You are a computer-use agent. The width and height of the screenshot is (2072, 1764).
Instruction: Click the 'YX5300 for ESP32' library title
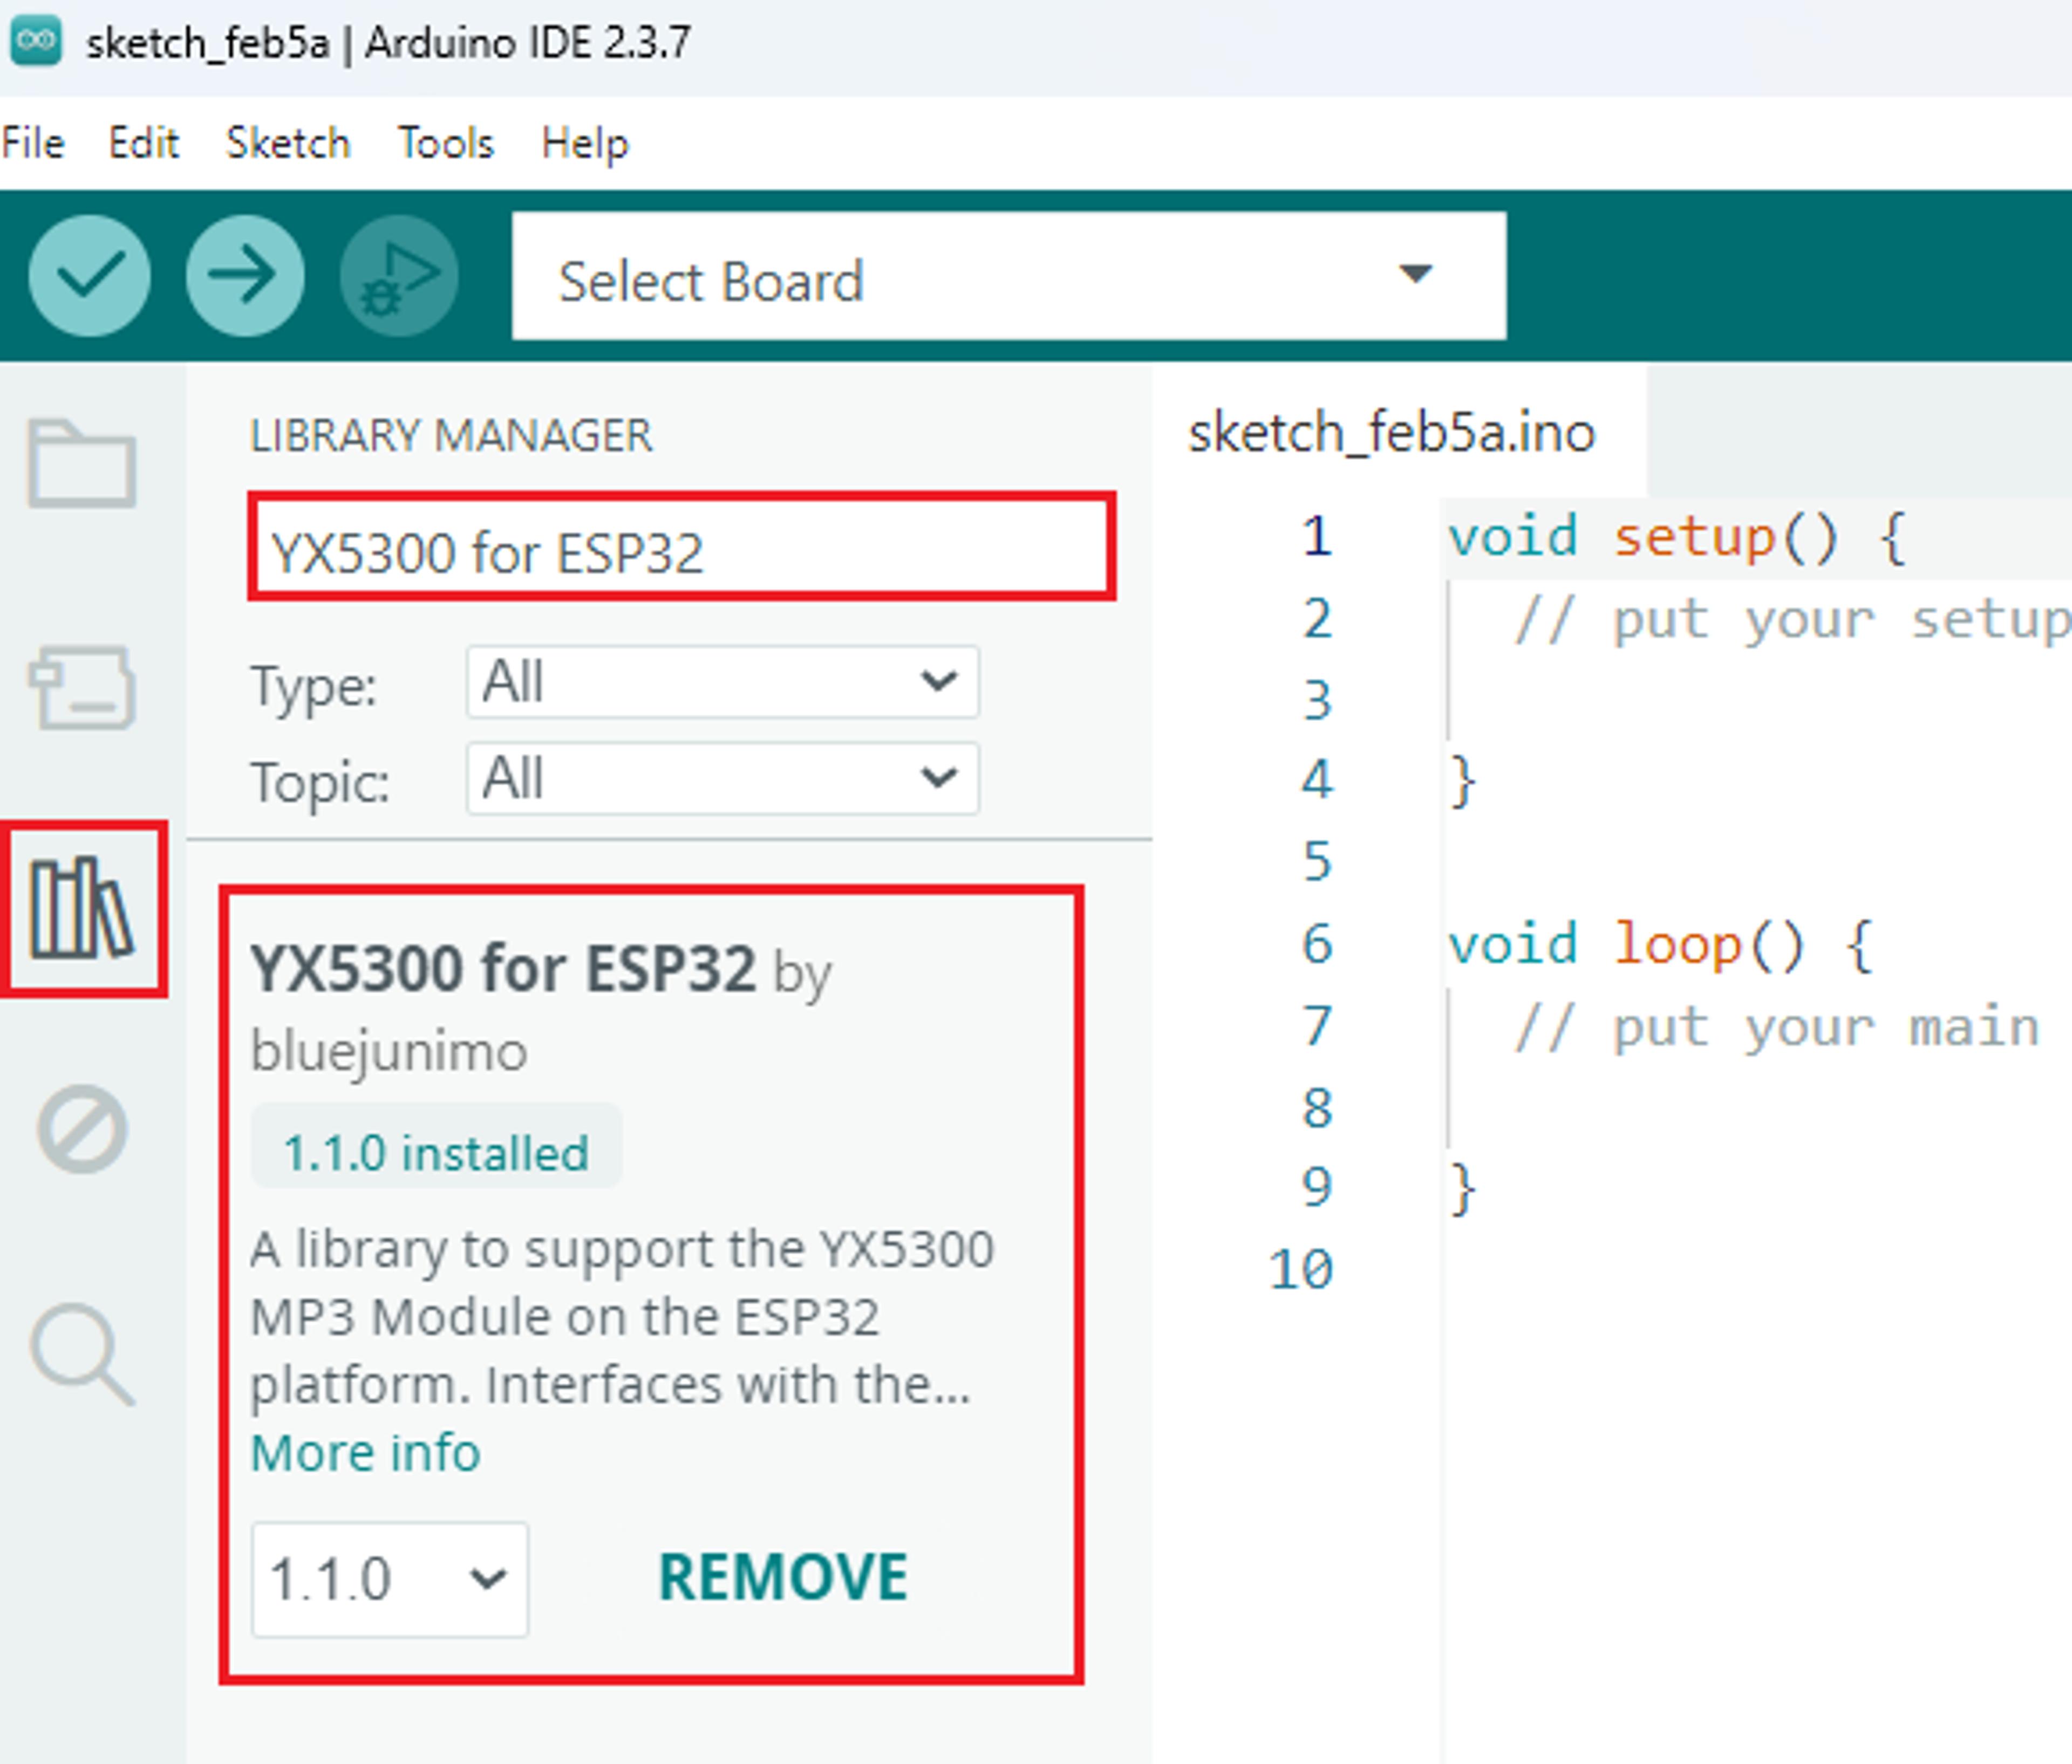point(502,968)
